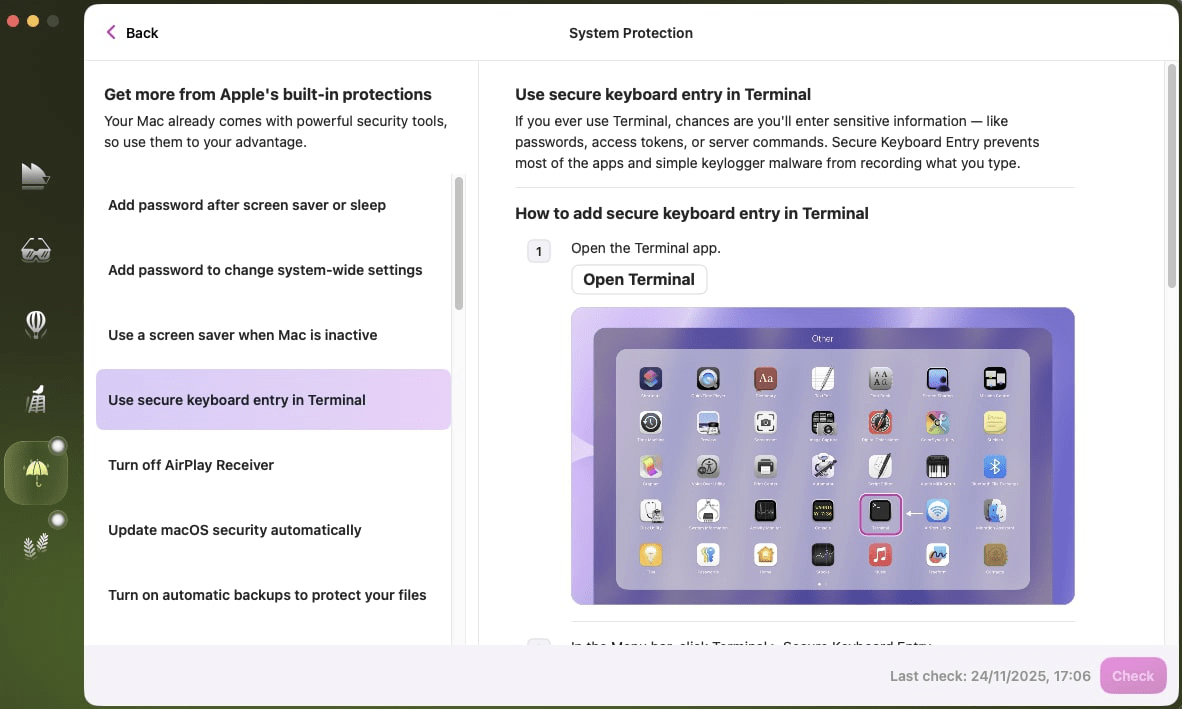Click the ladder sidebar icon
Screen dimensions: 1182x709
pyautogui.click(x=36, y=398)
